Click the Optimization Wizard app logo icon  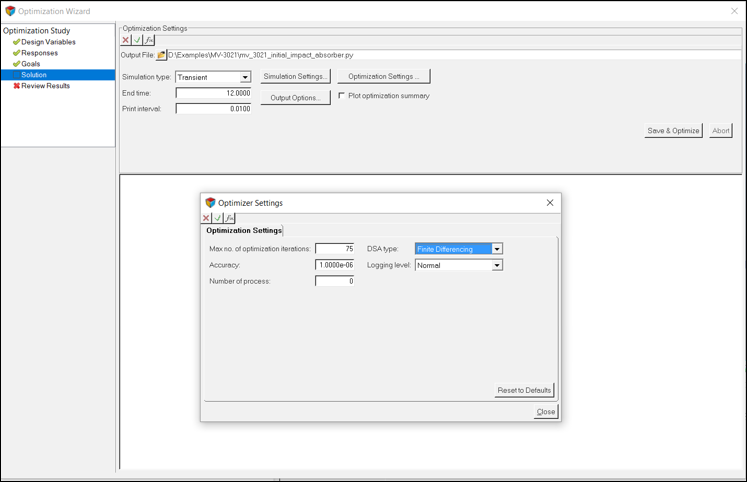[x=10, y=11]
